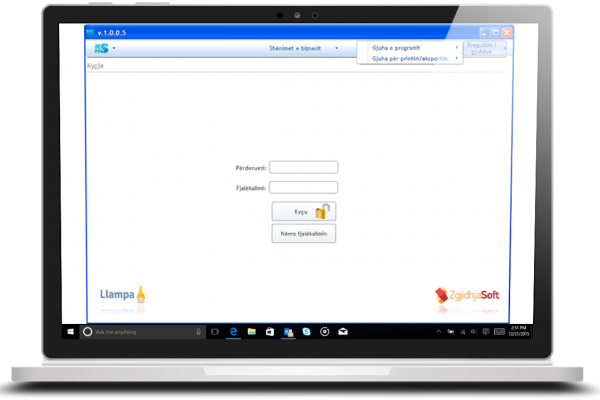Click the network tray icon
Viewport: 600px width, 400px height.
(462, 332)
